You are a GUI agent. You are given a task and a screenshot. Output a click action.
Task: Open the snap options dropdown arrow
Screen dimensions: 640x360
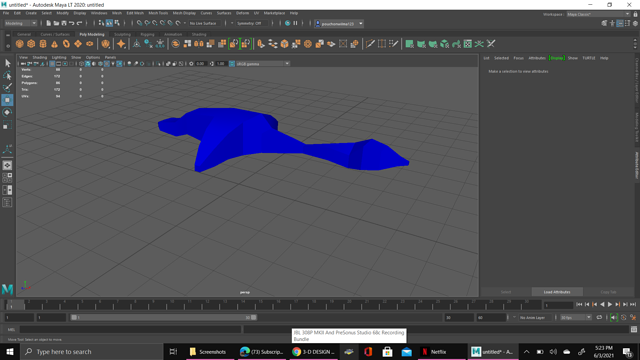(185, 23)
